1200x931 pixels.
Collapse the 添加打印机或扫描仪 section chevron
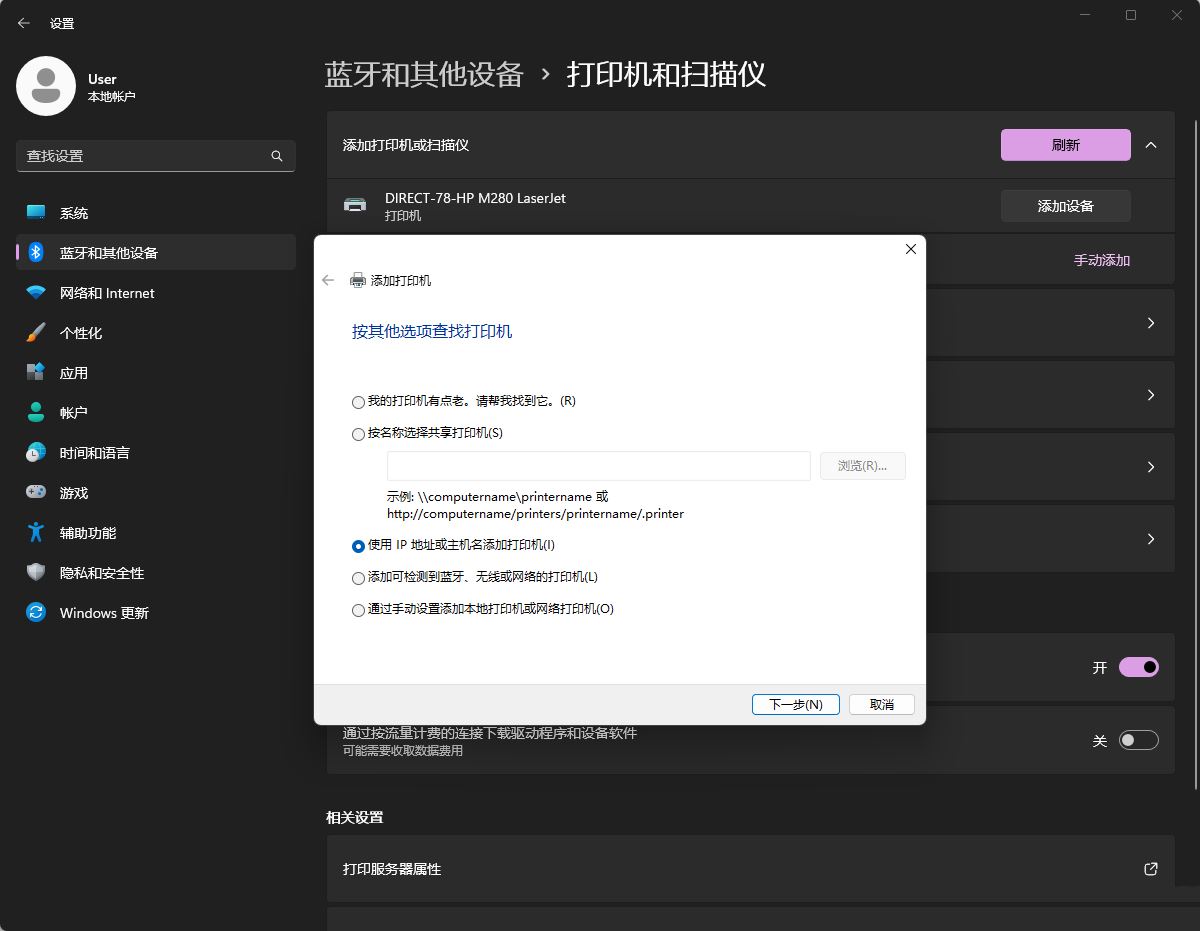click(x=1152, y=144)
